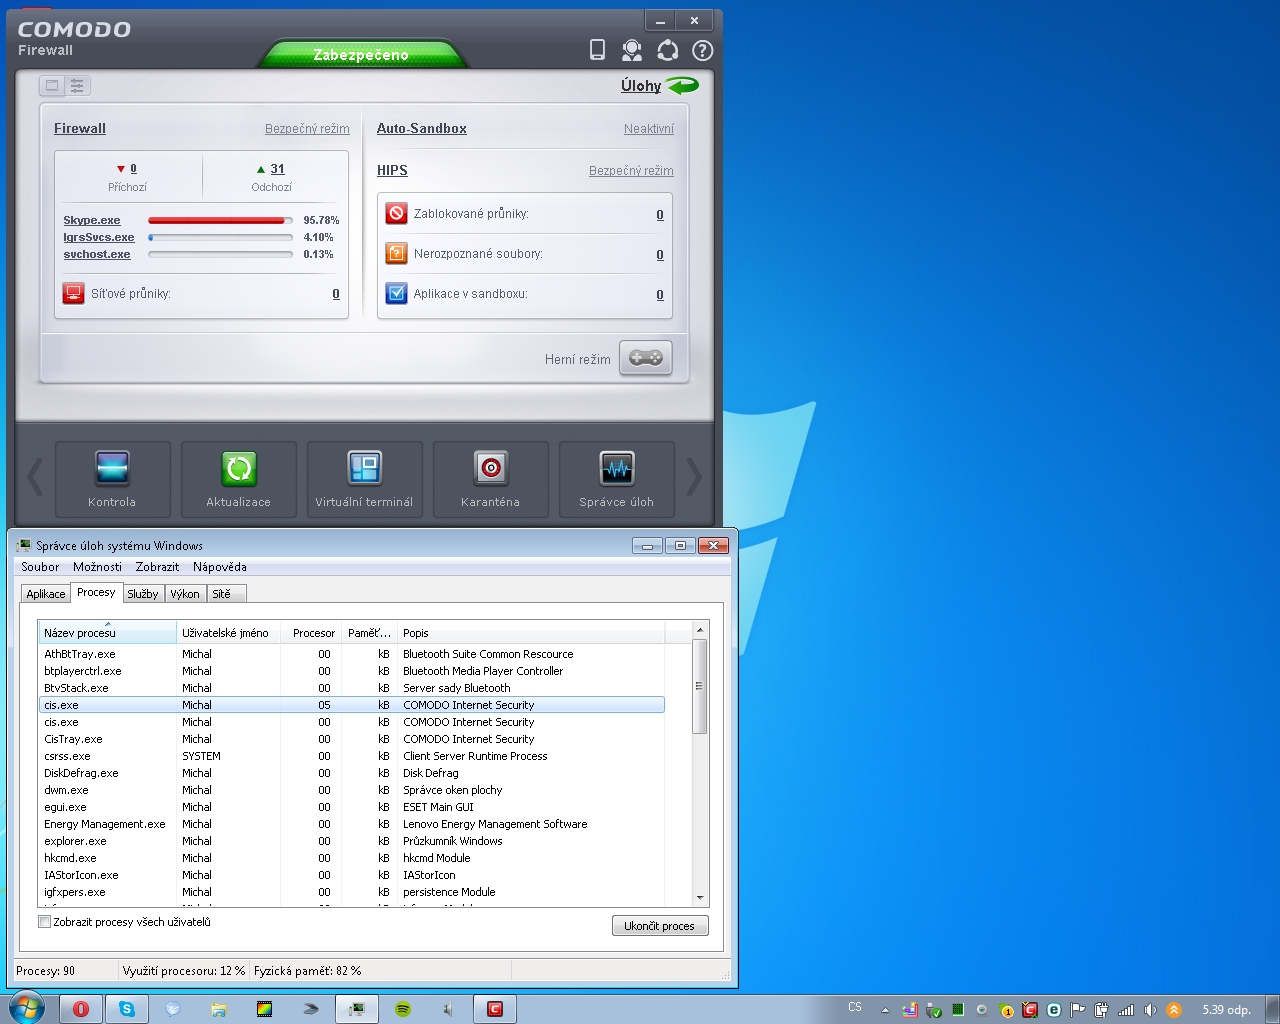
Task: Click the 'Zabezpečeno' green status tab
Action: click(x=361, y=54)
